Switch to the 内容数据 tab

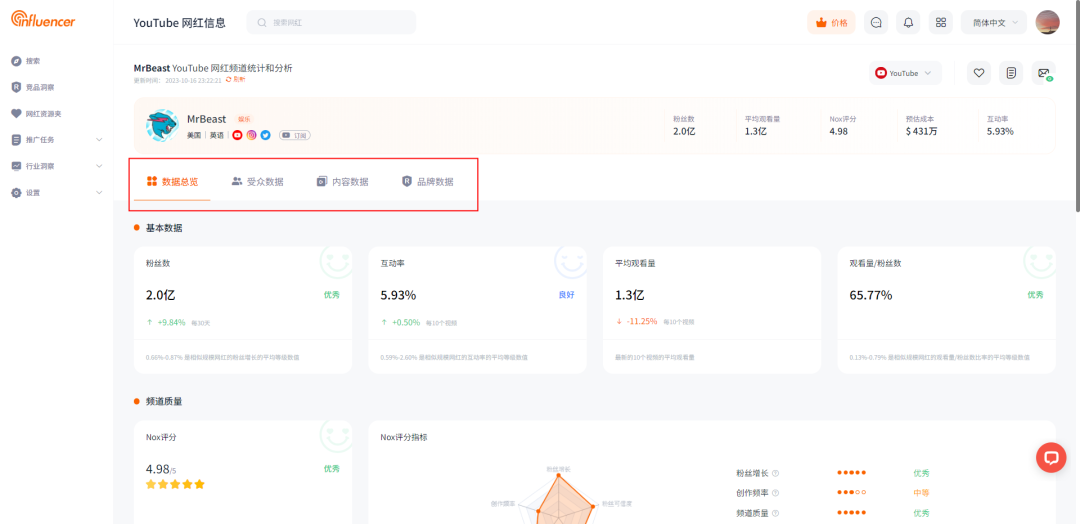tap(342, 182)
